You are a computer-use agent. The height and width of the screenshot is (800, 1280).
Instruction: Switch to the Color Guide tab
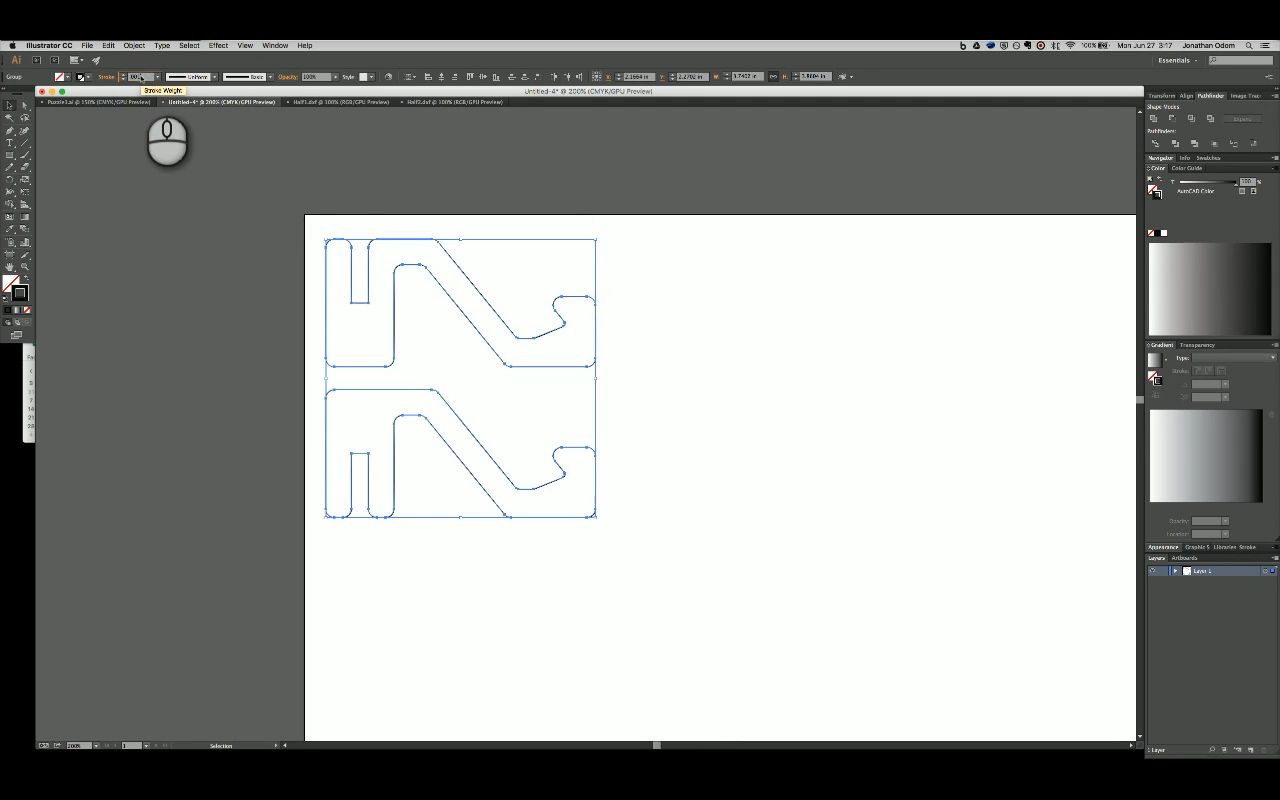tap(1187, 168)
